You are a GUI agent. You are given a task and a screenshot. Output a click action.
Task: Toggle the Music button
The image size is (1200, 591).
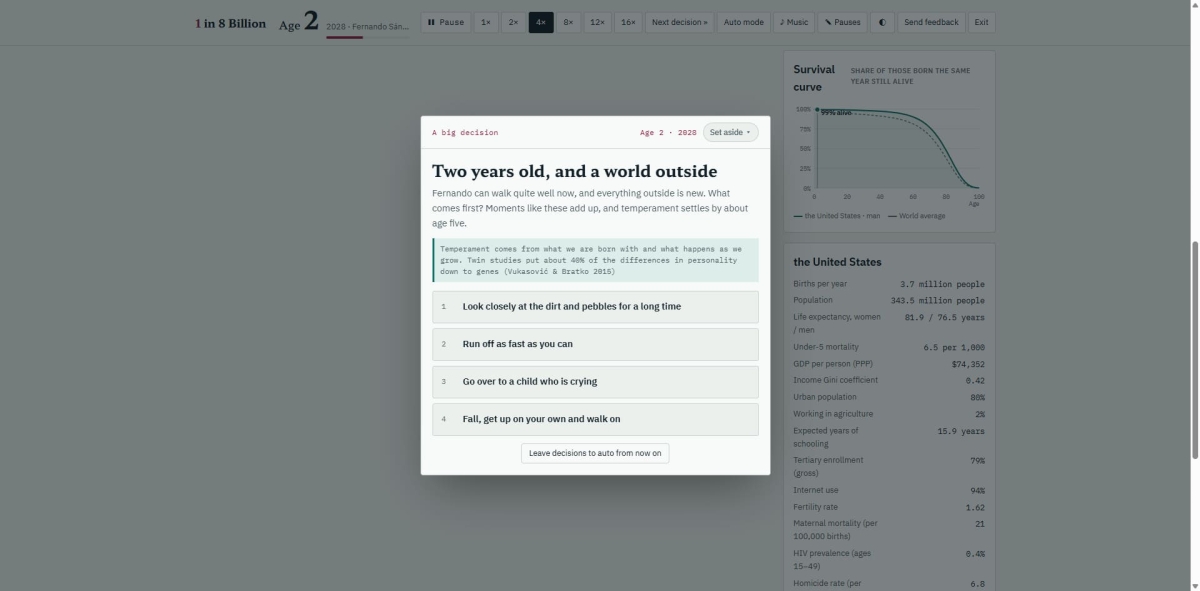(x=794, y=22)
